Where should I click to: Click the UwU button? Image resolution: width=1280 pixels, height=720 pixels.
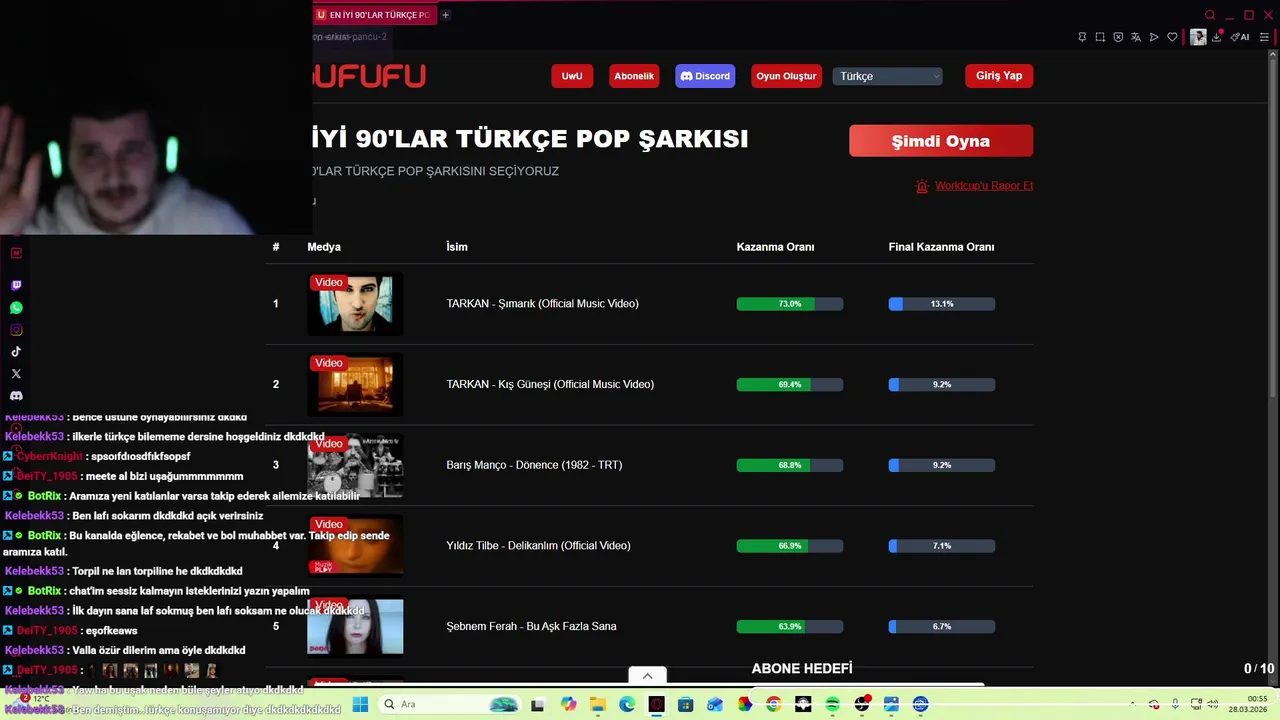[x=572, y=76]
